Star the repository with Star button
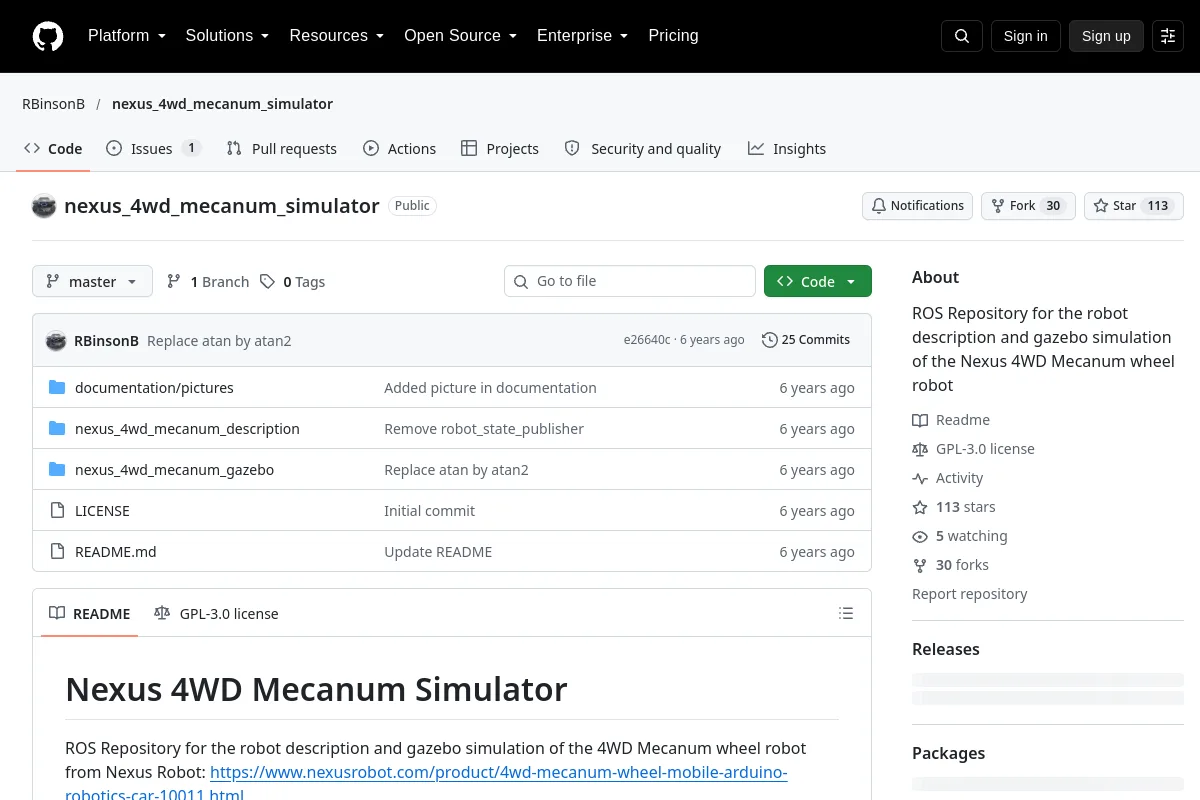This screenshot has height=800, width=1200. pos(1134,206)
